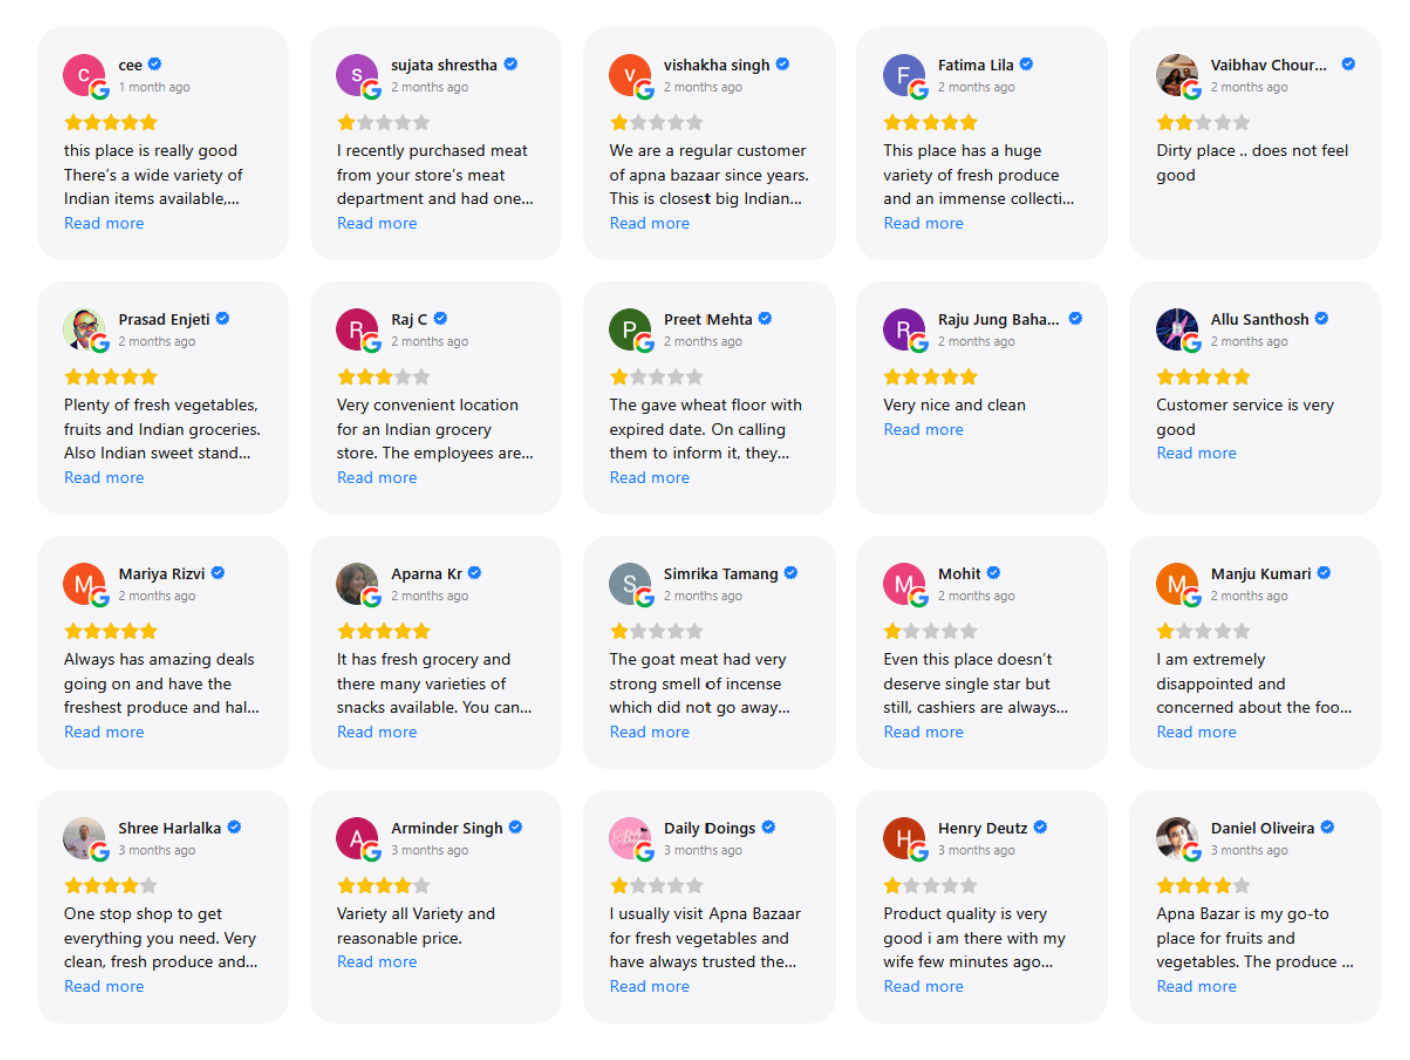Click Prasad Enjeti's profile photo
The image size is (1410, 1060).
[85, 330]
